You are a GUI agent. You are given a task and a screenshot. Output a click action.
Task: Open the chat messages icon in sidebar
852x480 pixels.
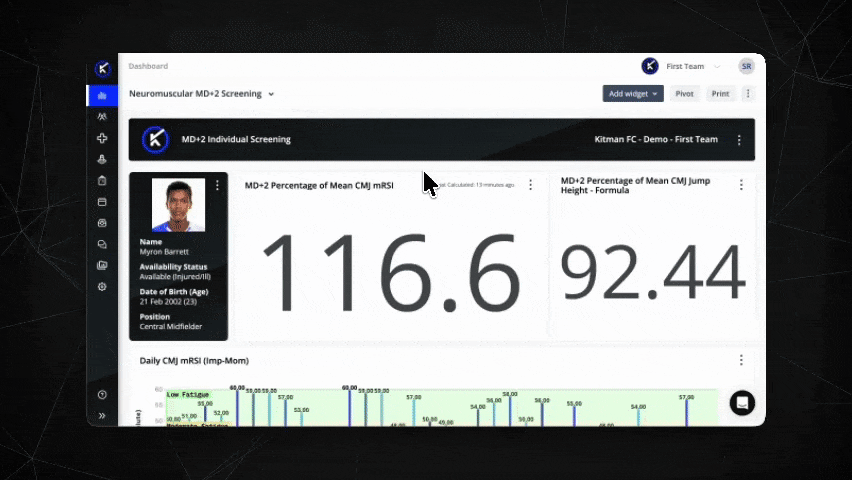[102, 244]
